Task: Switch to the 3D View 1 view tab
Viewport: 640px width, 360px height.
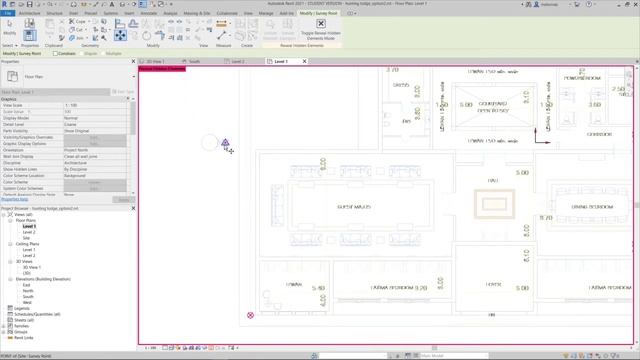Action: 155,61
